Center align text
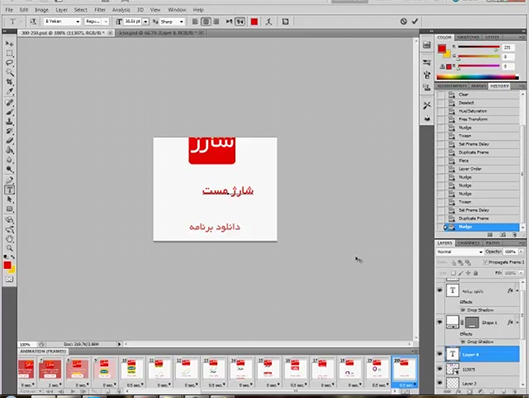This screenshot has height=398, width=529. coord(205,22)
